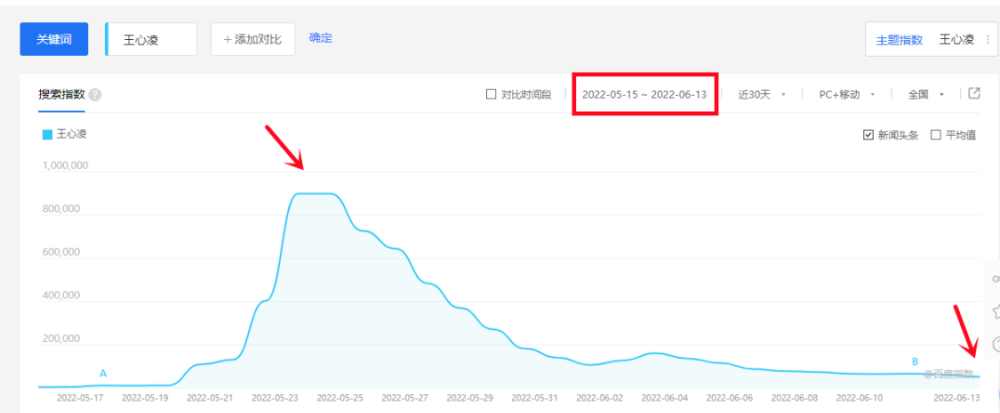Click the 2022-05-29 date label
This screenshot has width=1000, height=413.
coord(470,398)
